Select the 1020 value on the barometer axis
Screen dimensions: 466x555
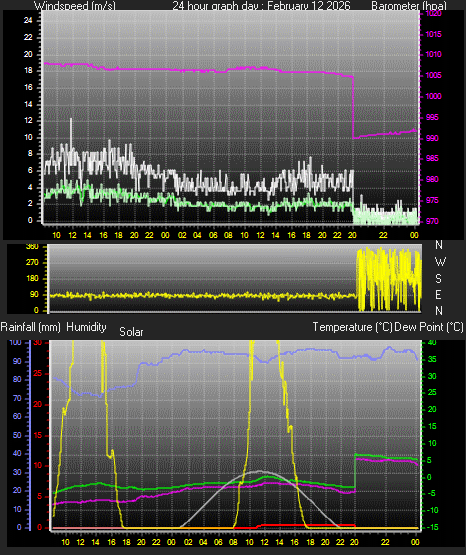pos(434,13)
